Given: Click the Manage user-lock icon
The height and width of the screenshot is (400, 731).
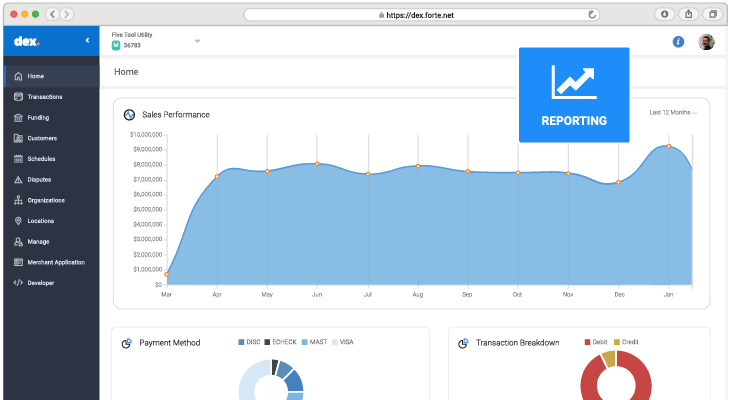Looking at the screenshot, I should [18, 241].
